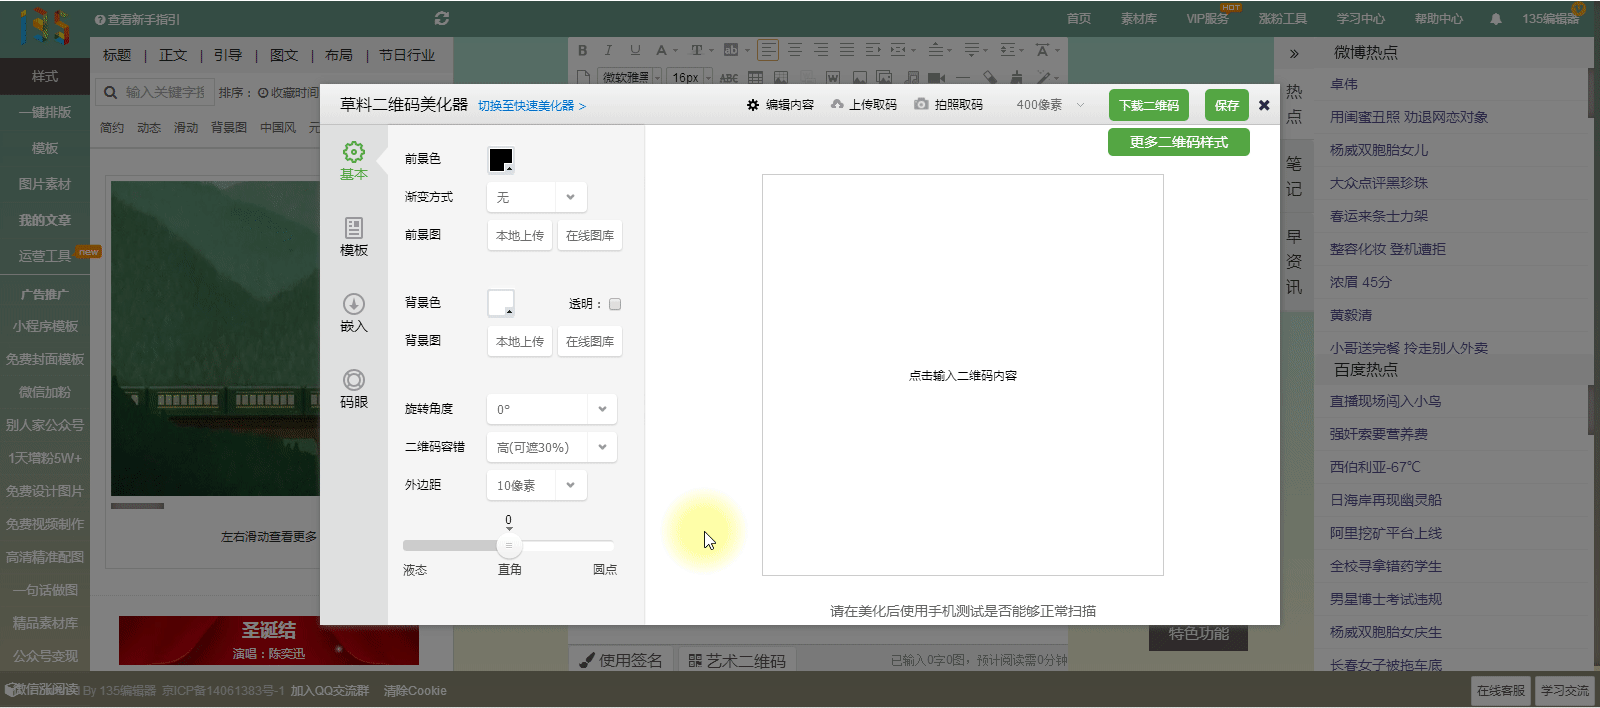
Task: Select the 嵌入 embed icon
Action: tap(354, 304)
